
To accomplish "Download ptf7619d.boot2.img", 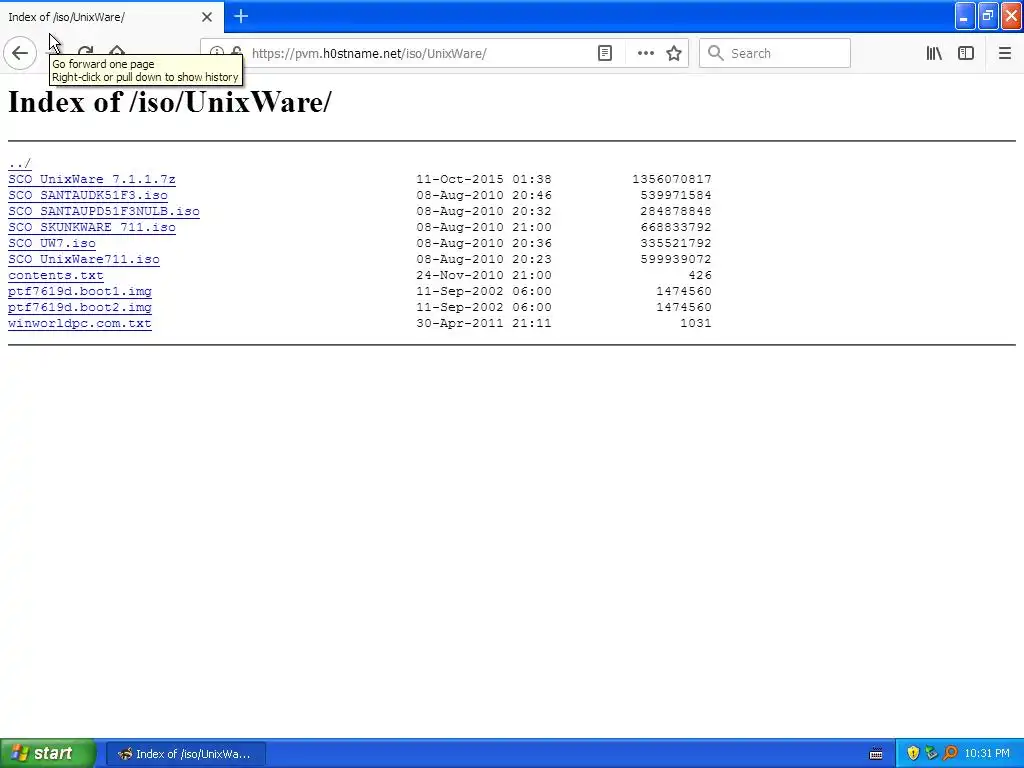I will 80,307.
